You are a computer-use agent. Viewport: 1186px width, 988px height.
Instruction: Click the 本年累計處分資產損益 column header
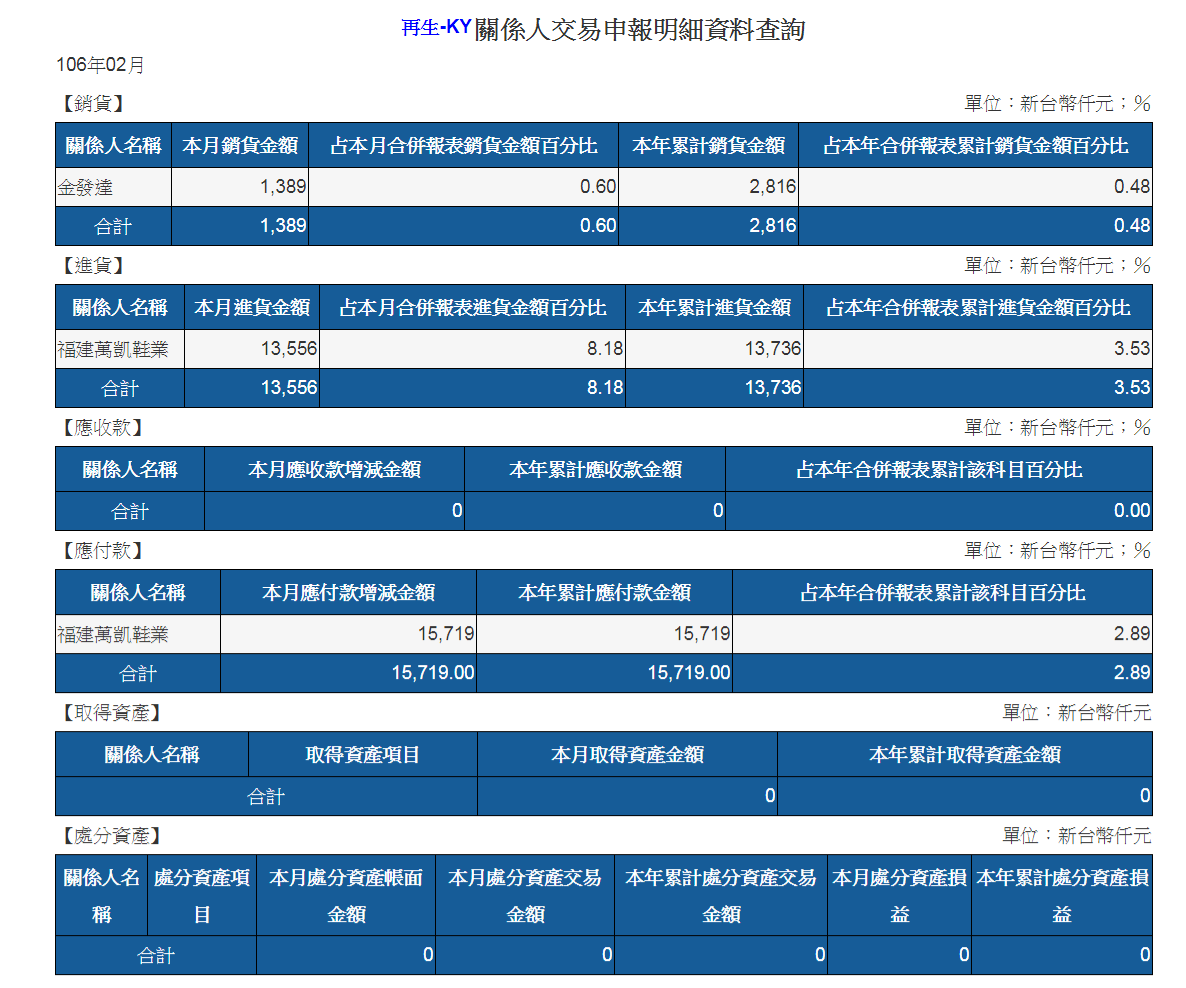(x=1062, y=896)
